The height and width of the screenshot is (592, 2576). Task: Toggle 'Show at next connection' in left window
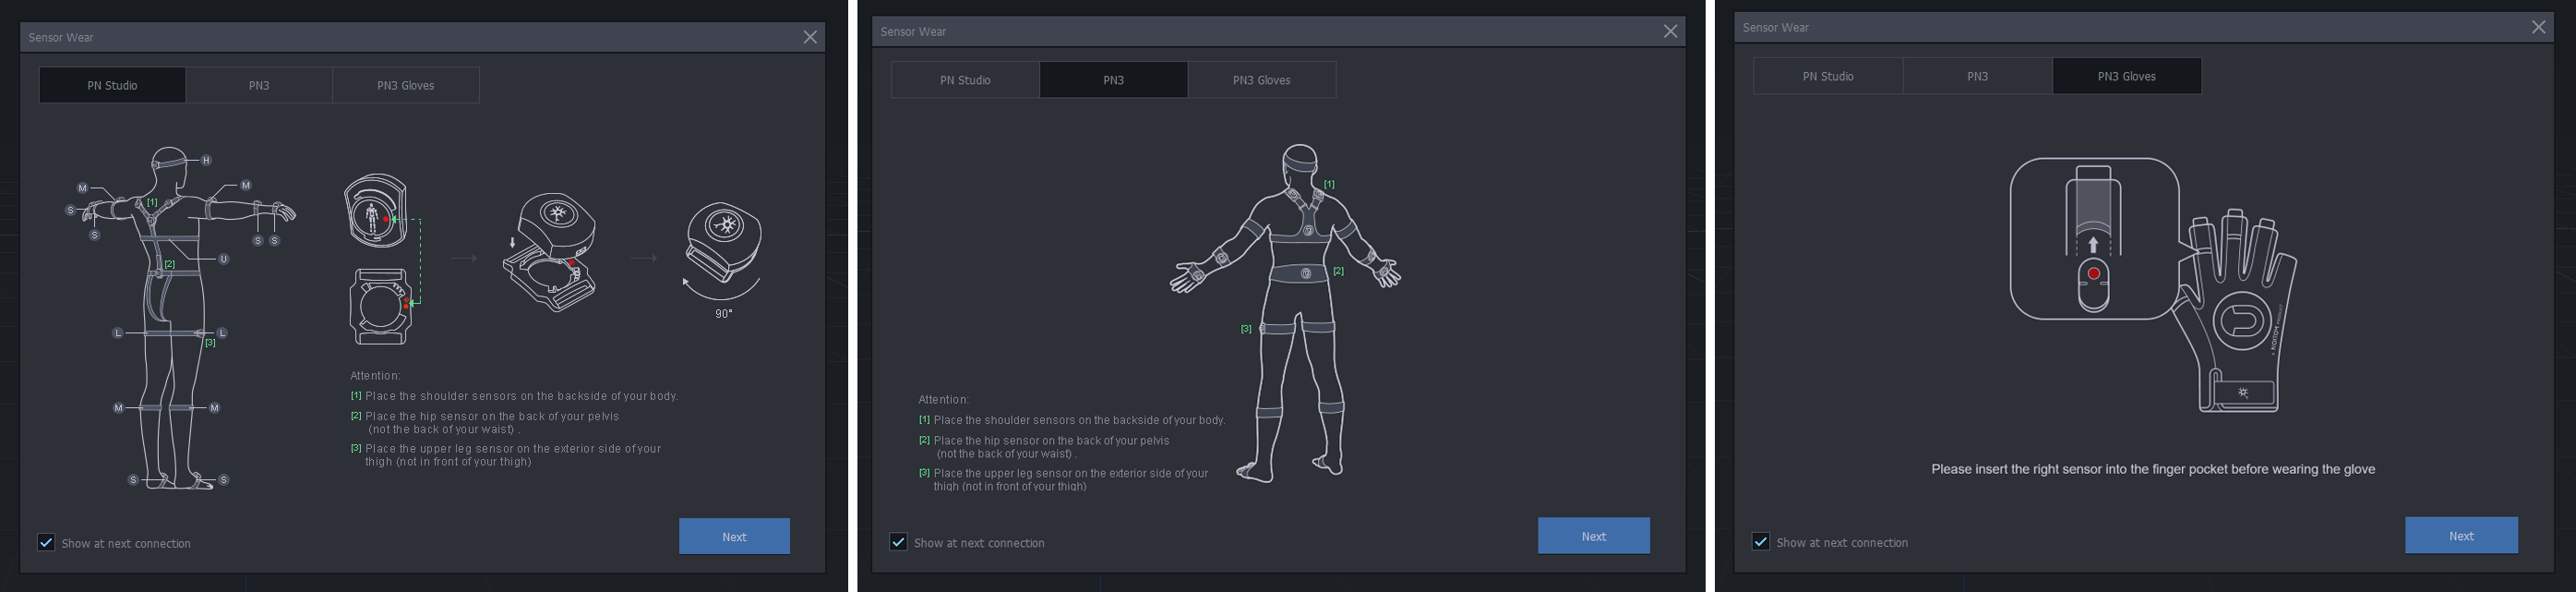pyautogui.click(x=46, y=542)
